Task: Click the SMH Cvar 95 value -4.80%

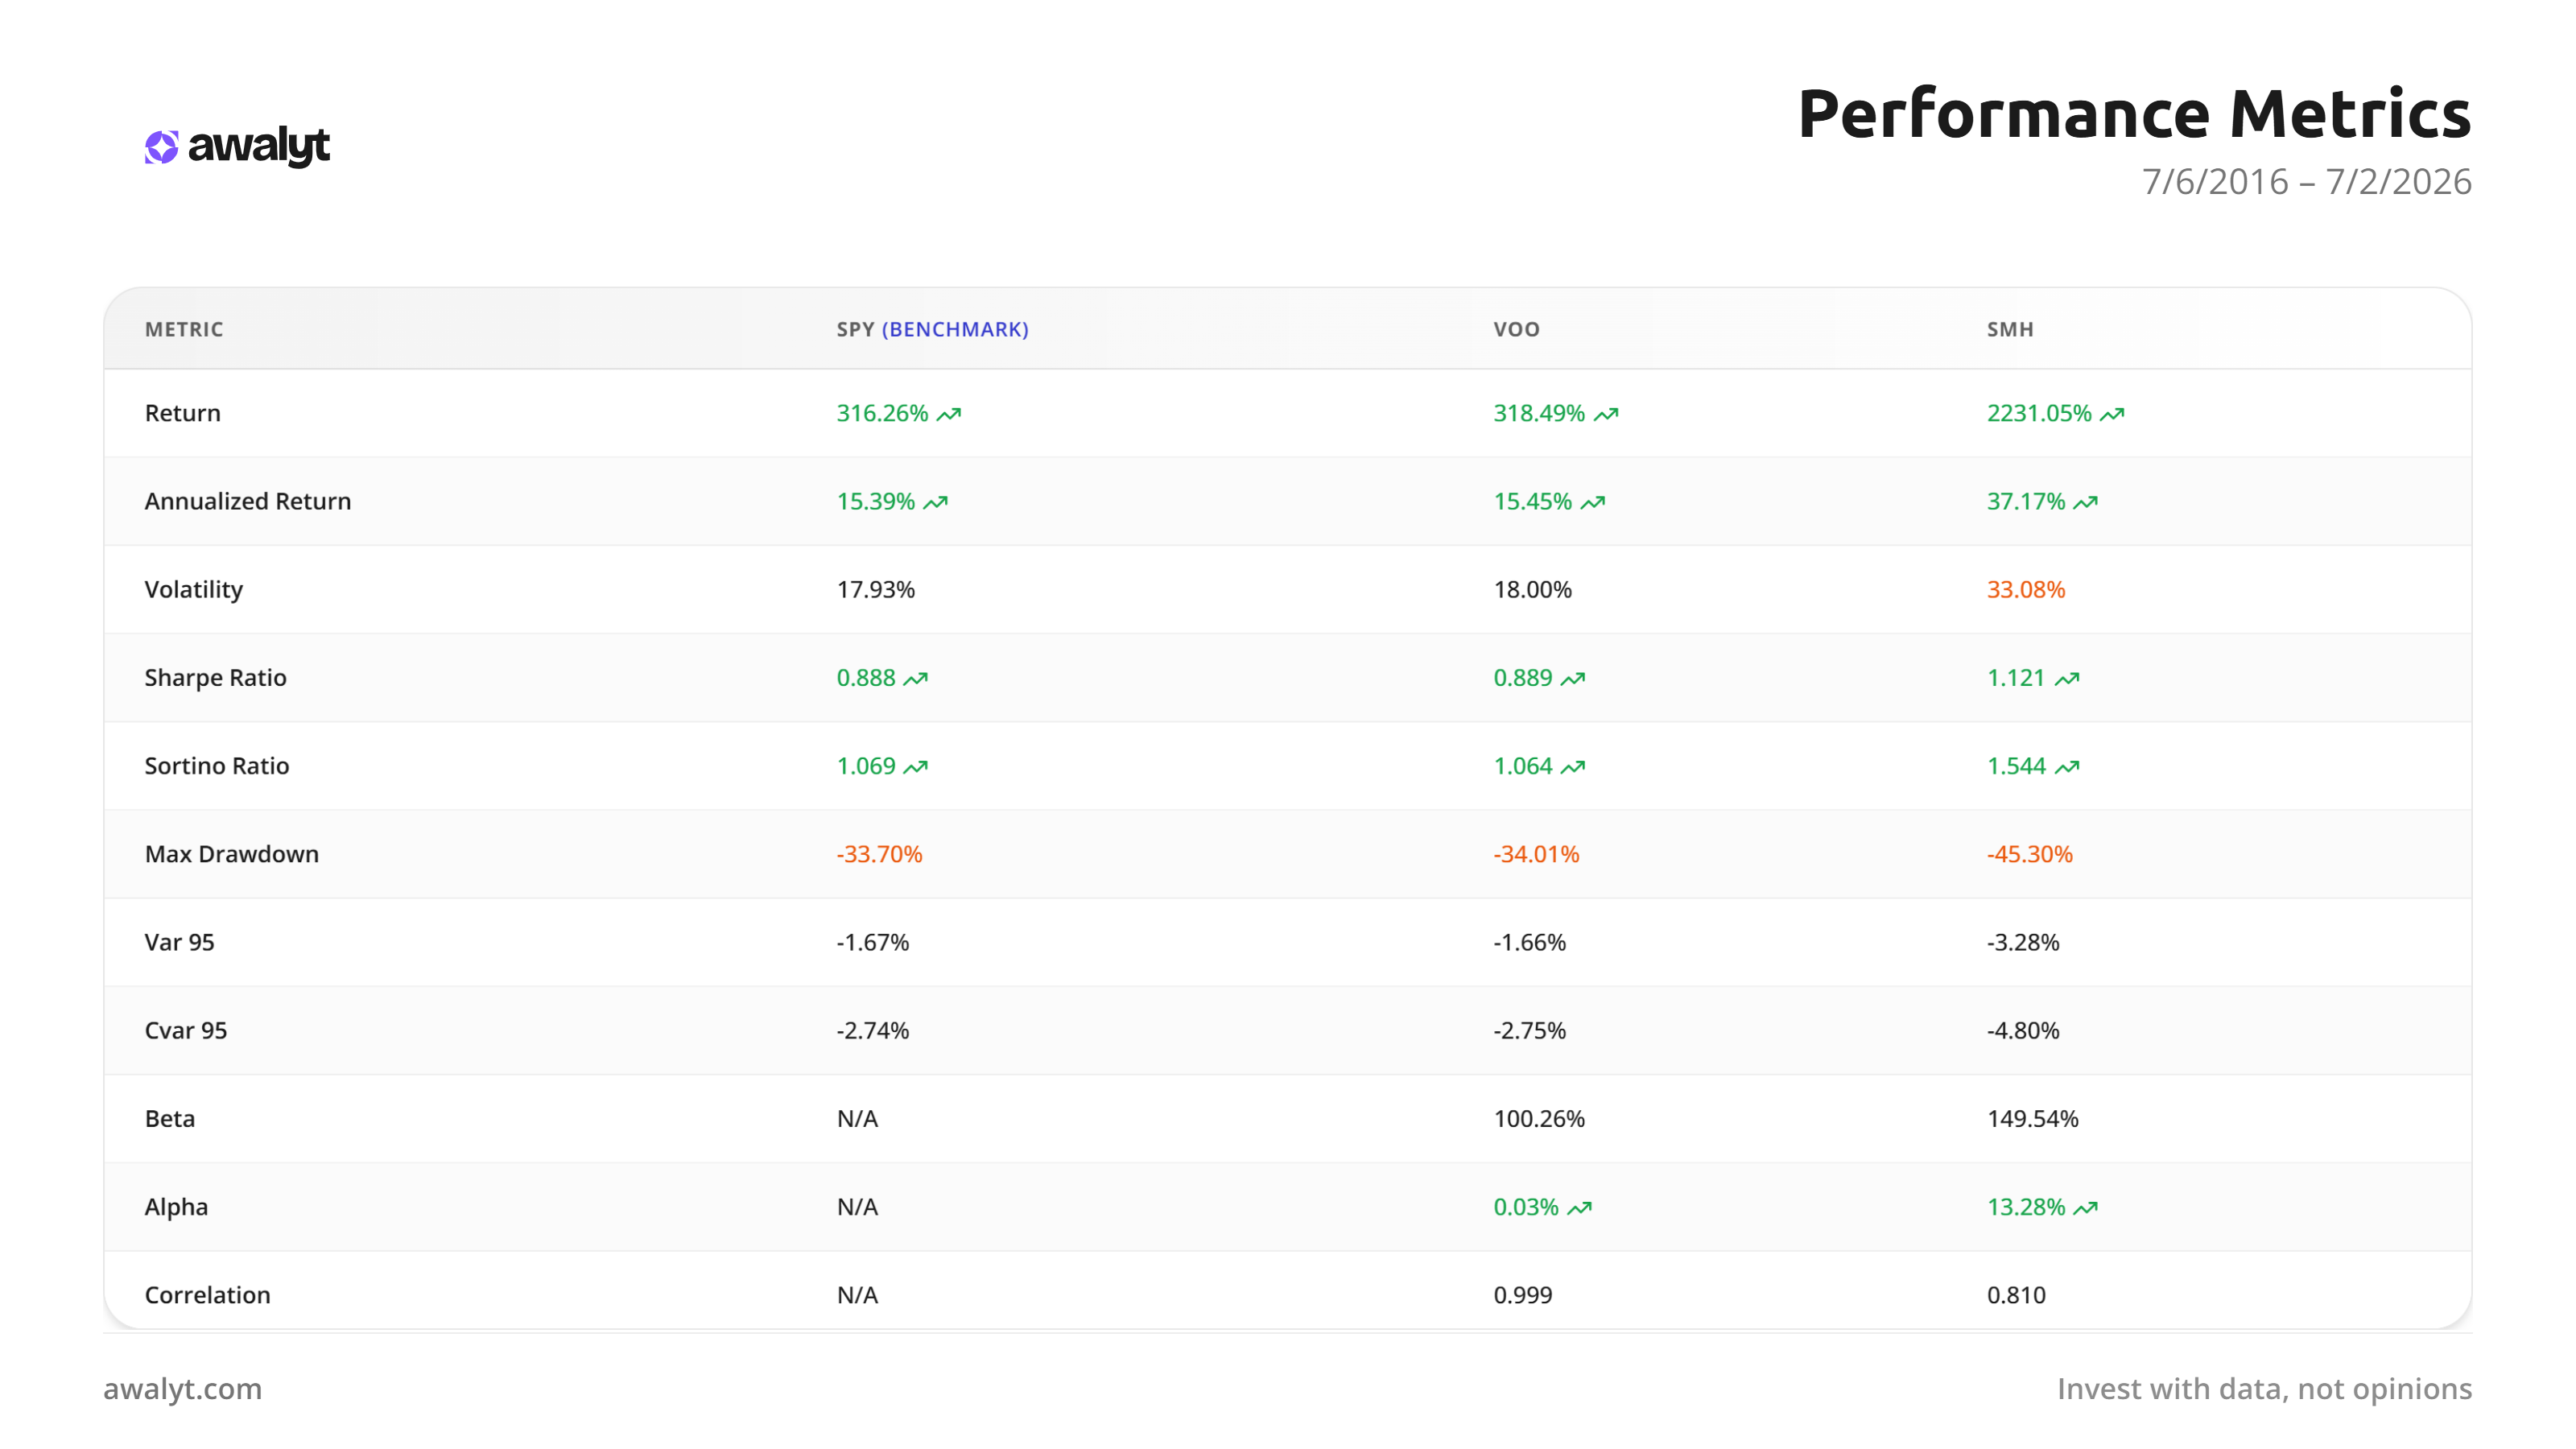Action: tap(2023, 1030)
